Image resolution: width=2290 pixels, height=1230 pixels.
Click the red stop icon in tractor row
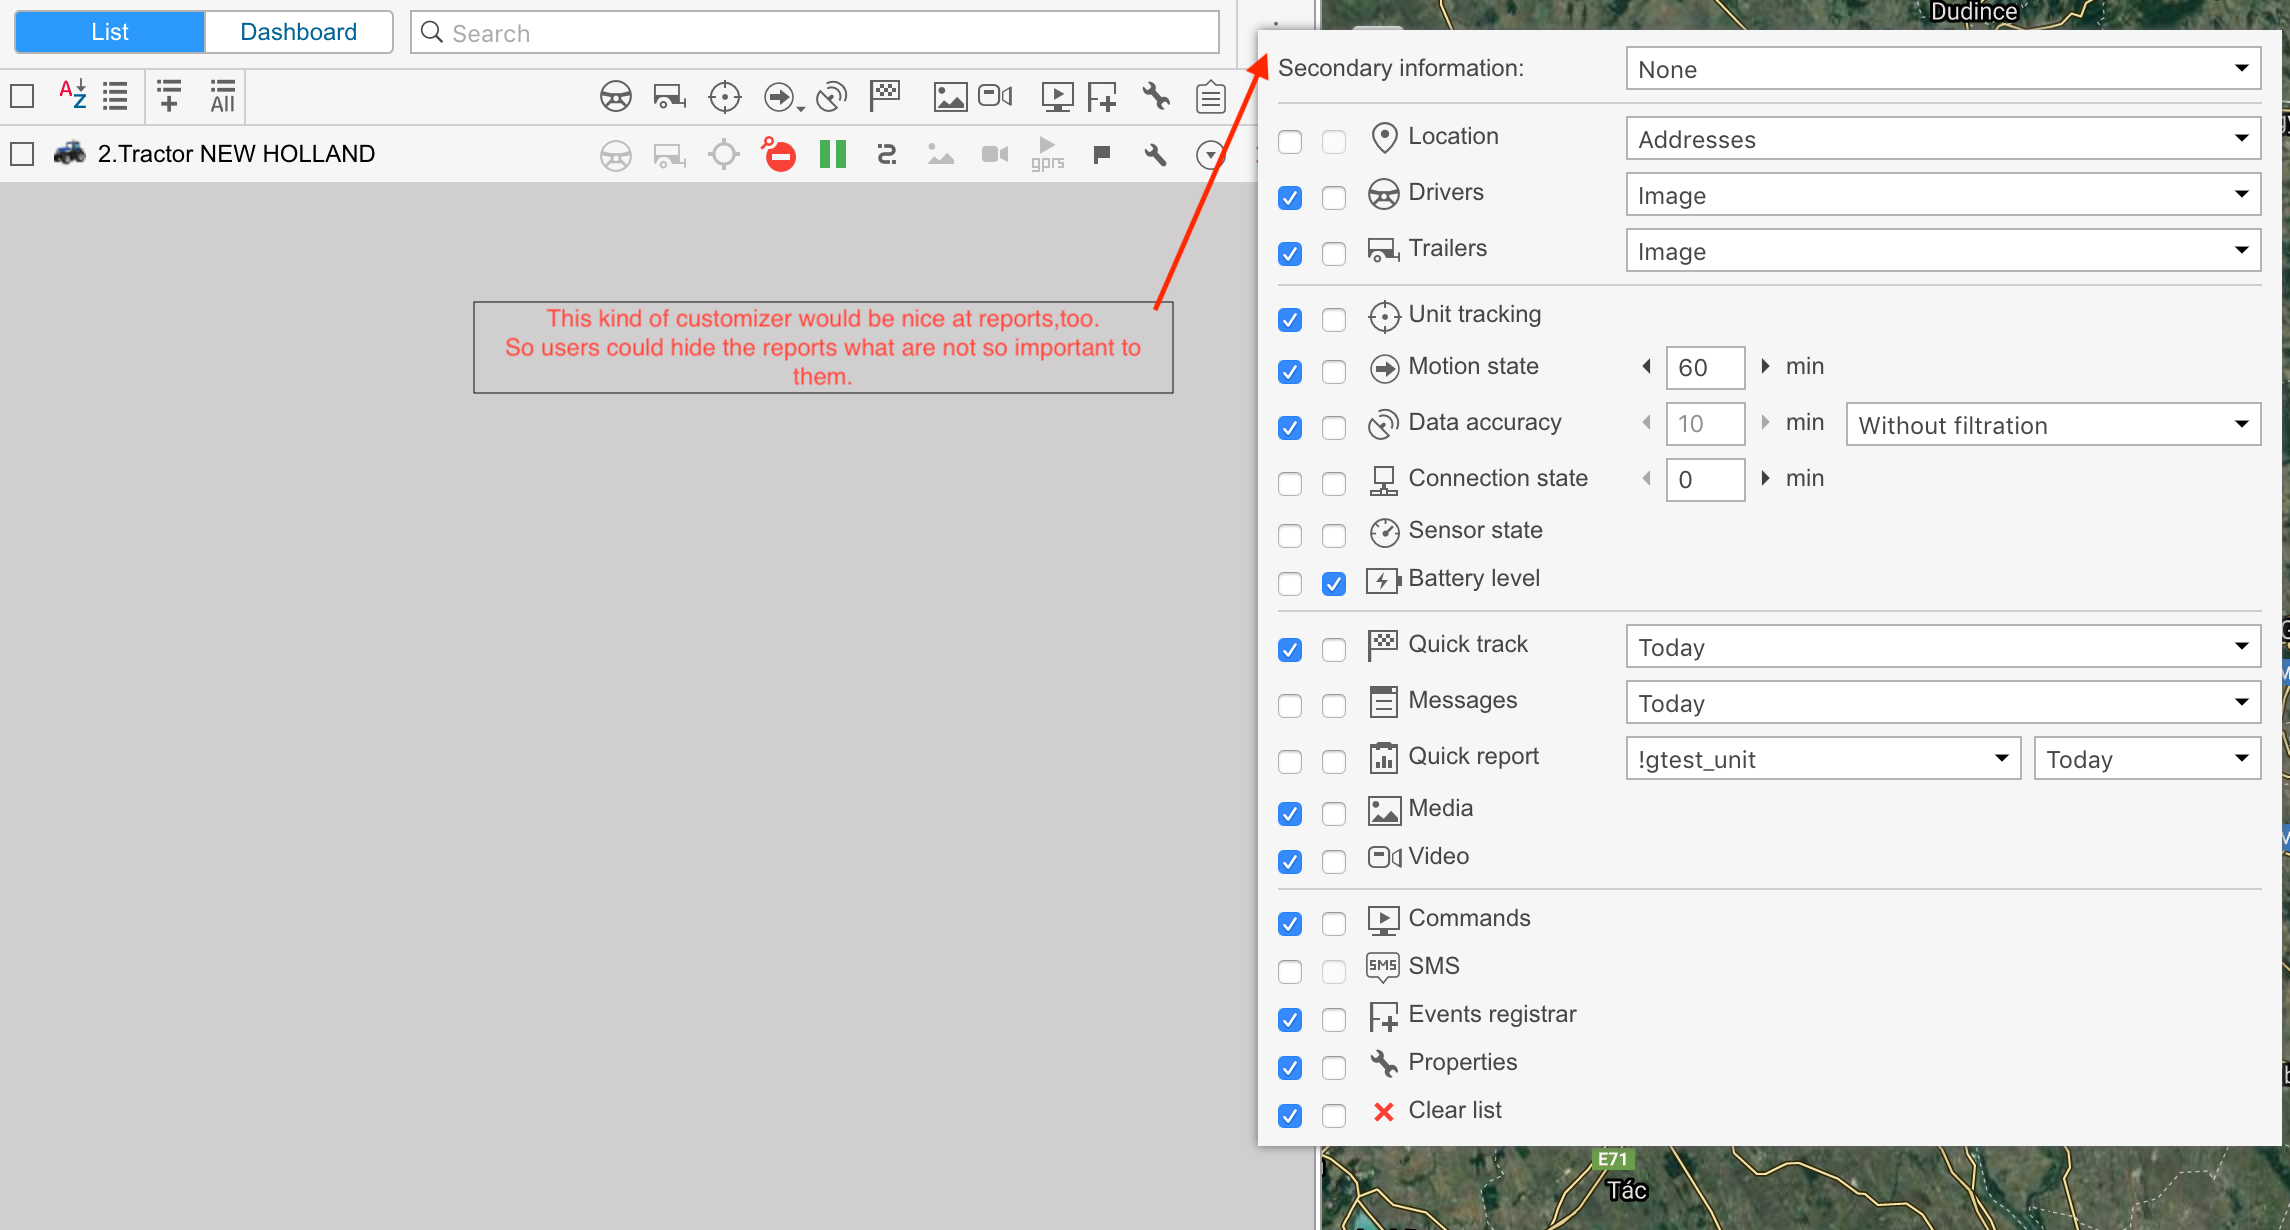pos(778,154)
